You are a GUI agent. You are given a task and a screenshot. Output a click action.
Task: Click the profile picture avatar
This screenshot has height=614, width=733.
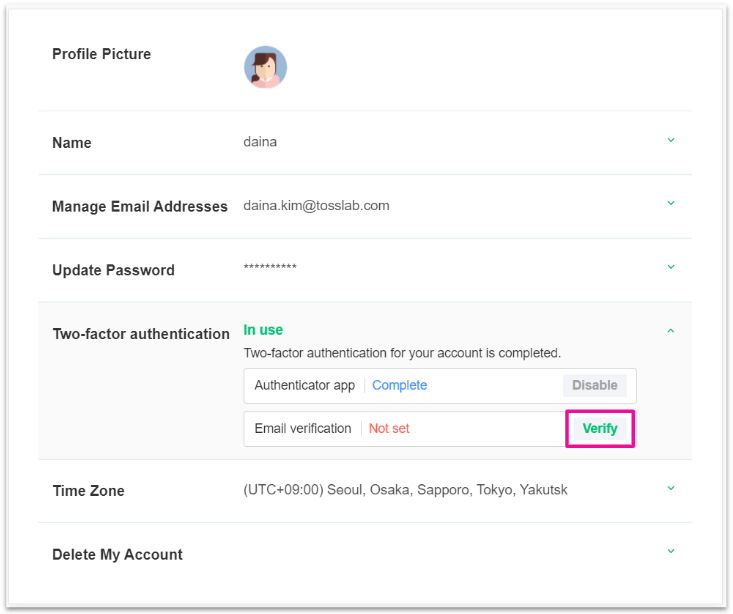coord(265,67)
